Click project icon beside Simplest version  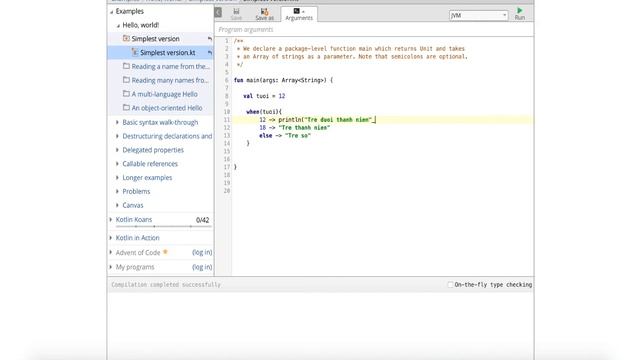coord(126,38)
